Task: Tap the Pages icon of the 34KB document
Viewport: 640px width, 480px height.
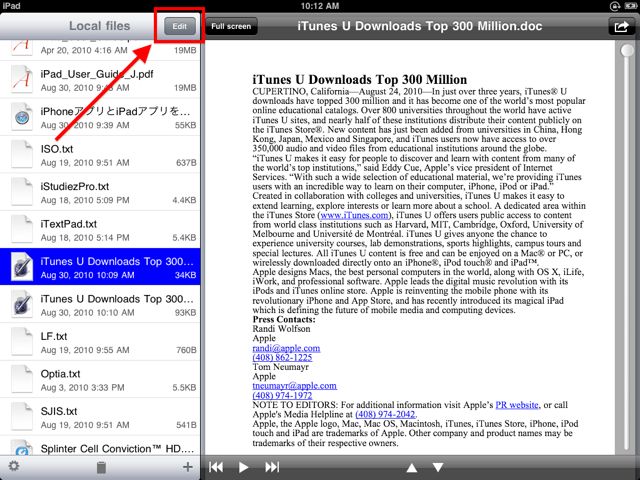Action: pyautogui.click(x=21, y=267)
